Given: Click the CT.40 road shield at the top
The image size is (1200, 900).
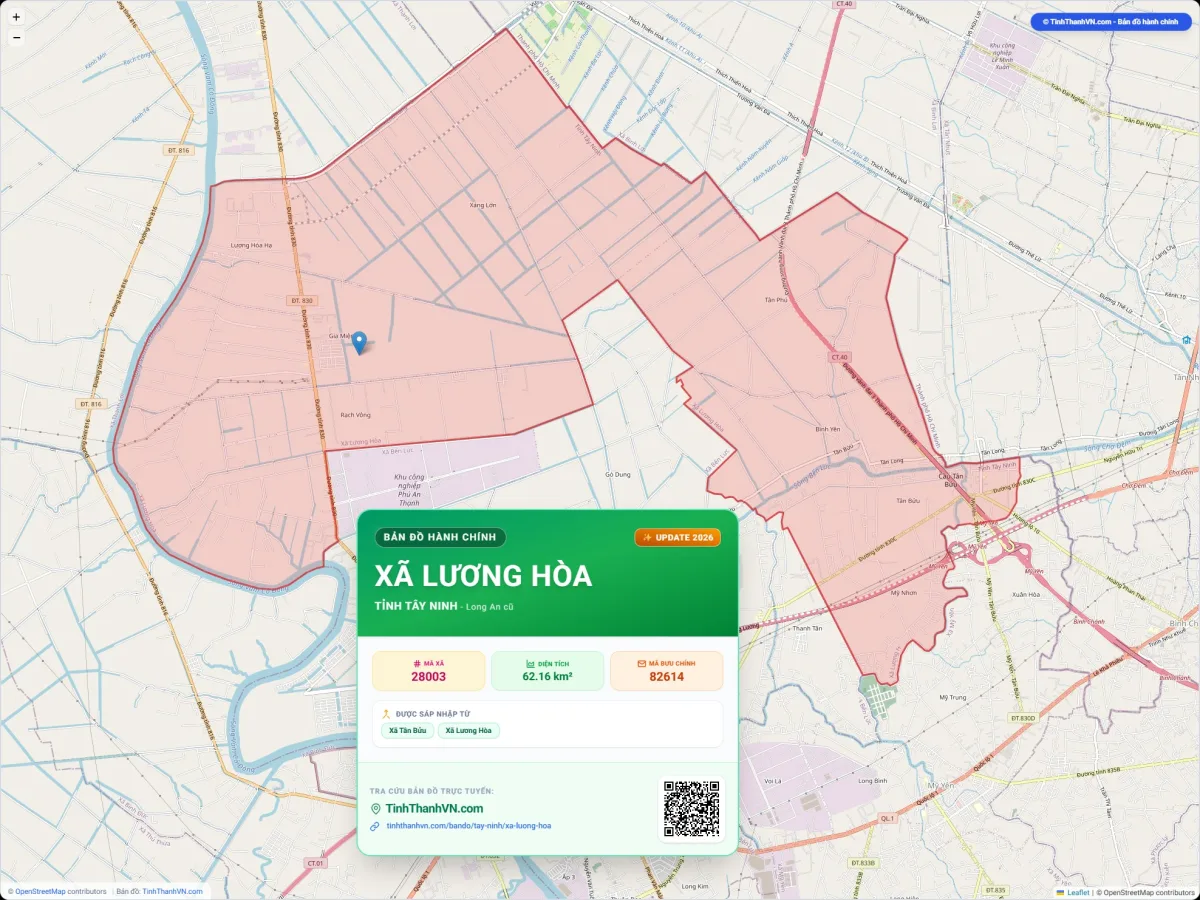Looking at the screenshot, I should pos(845,4).
